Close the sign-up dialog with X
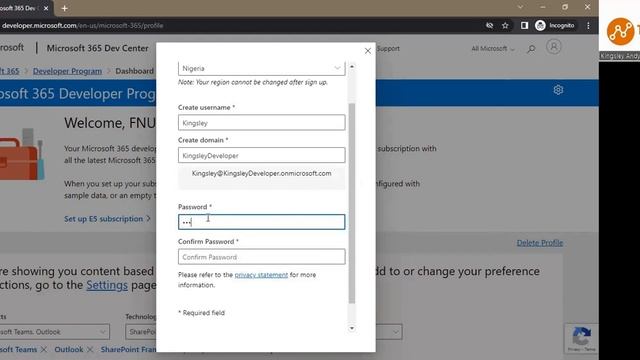Screen dimensions: 640x360 [368, 51]
